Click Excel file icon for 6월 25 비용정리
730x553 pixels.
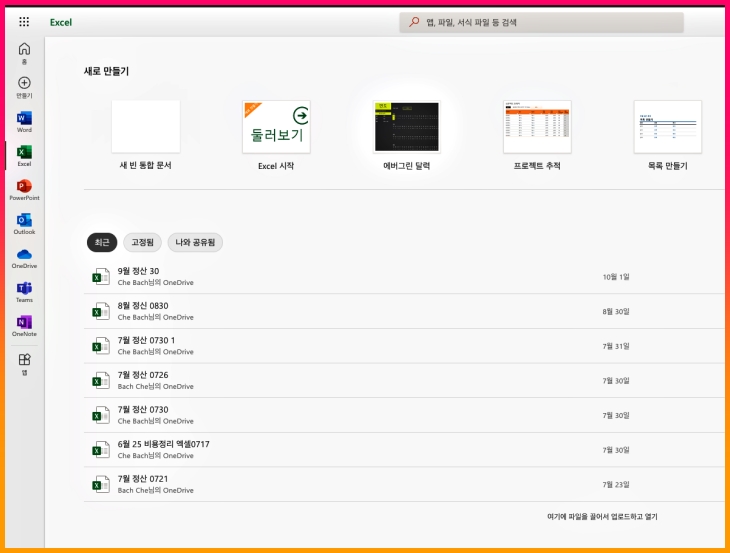(x=101, y=450)
